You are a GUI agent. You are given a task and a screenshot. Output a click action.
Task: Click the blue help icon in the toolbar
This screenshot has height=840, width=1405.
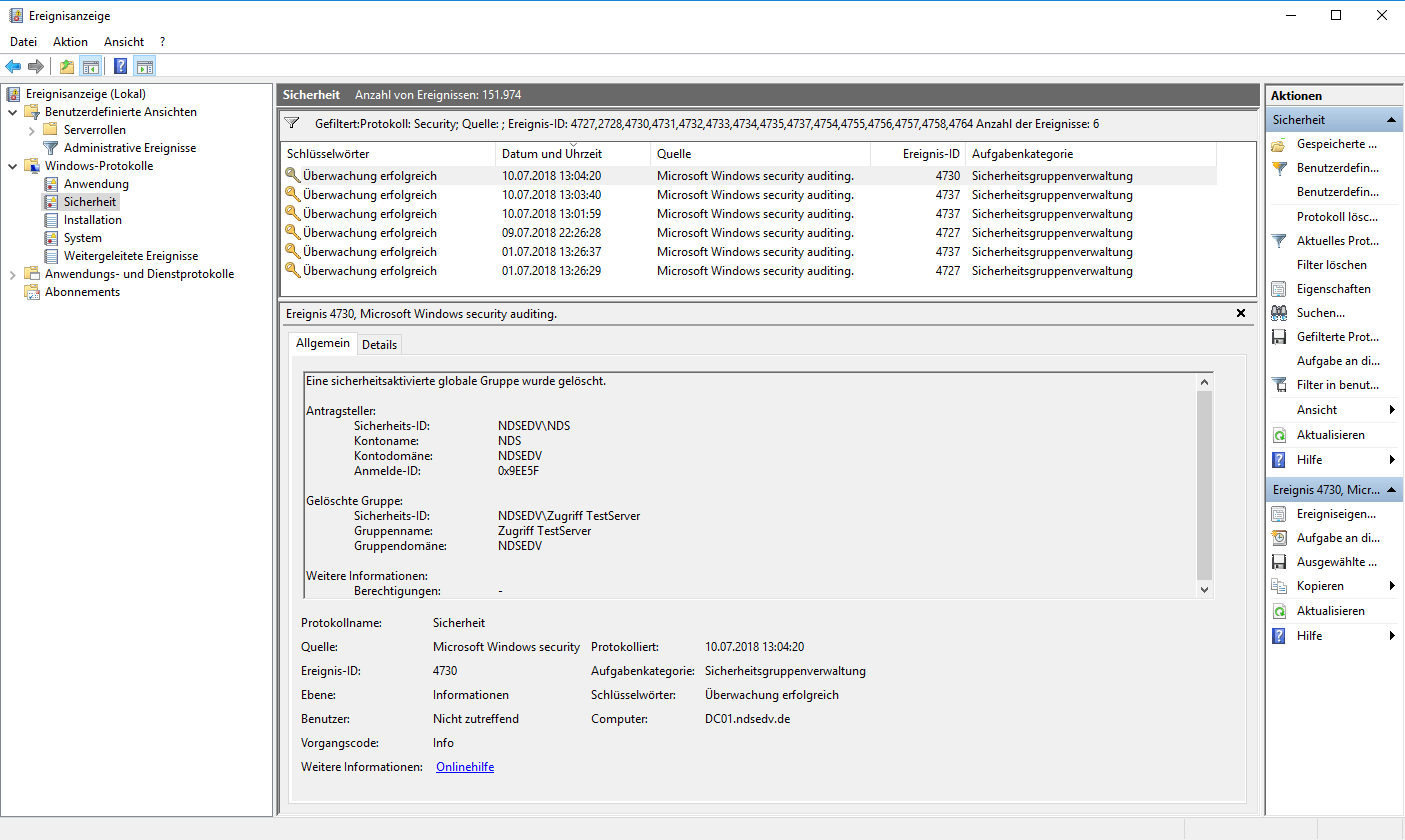point(120,67)
